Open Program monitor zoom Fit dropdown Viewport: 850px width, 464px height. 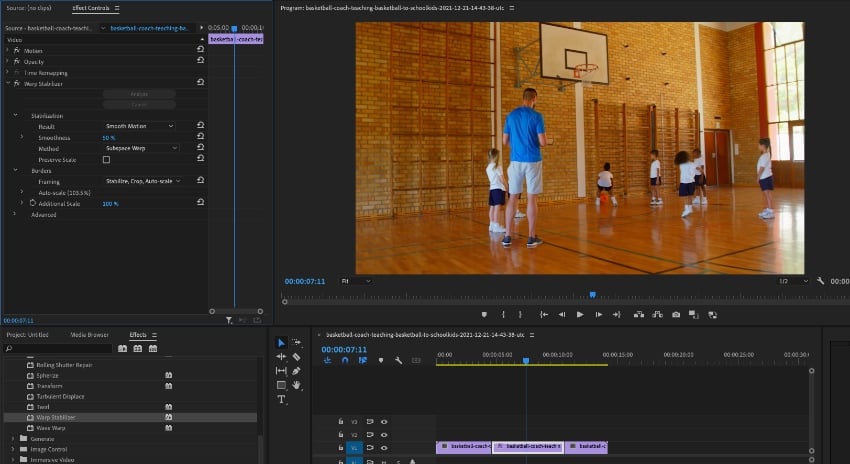[x=355, y=281]
